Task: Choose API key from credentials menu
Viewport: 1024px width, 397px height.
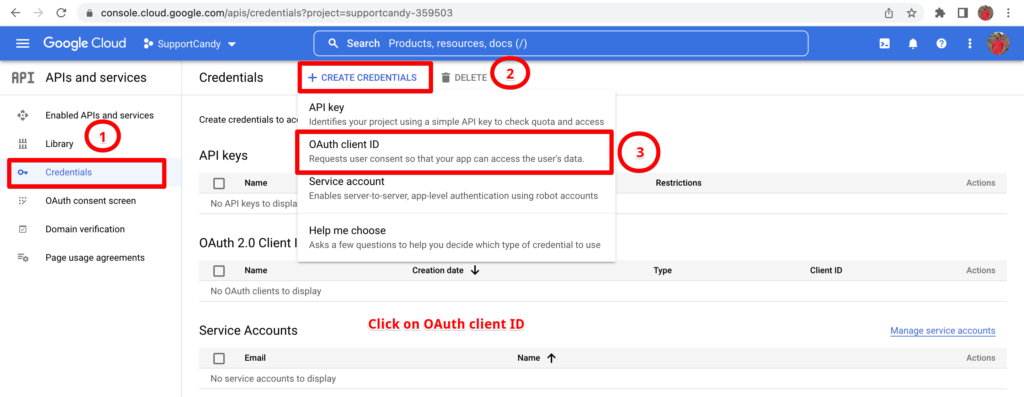Action: 456,114
